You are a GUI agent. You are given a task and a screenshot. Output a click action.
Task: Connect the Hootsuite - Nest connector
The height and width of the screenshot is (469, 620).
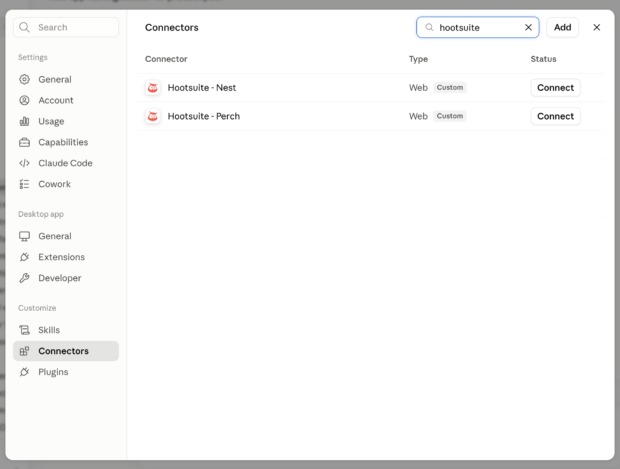(555, 88)
